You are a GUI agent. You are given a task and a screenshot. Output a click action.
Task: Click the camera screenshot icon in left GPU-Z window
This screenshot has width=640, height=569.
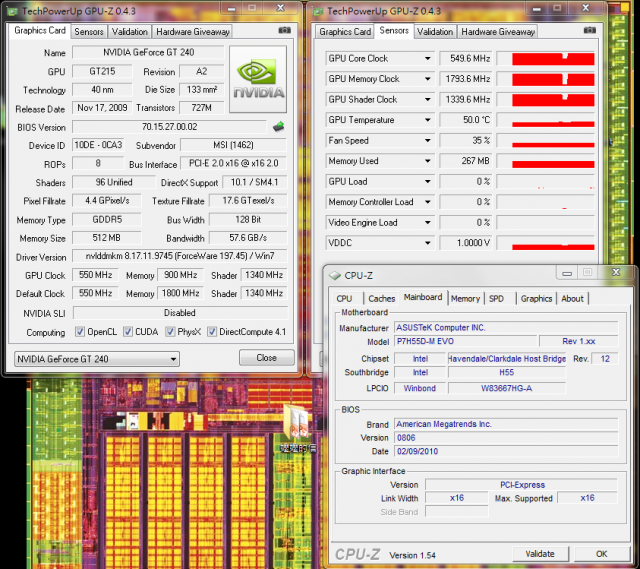point(284,30)
